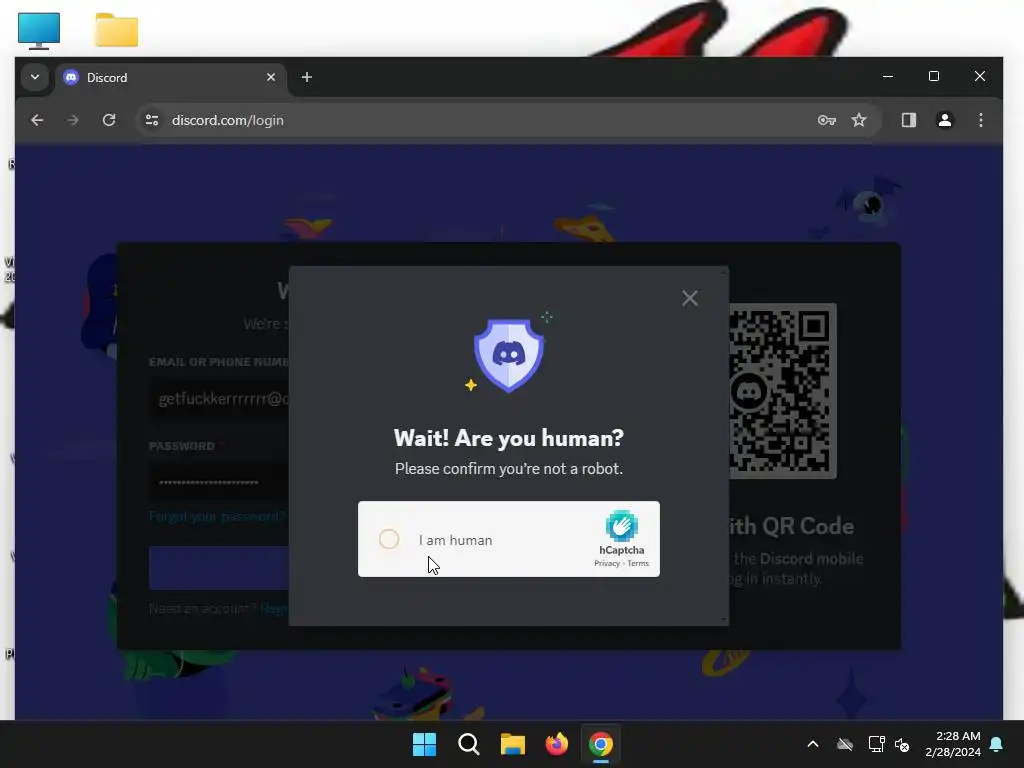This screenshot has height=768, width=1024.
Task: Open File Explorer from taskbar
Action: click(513, 744)
